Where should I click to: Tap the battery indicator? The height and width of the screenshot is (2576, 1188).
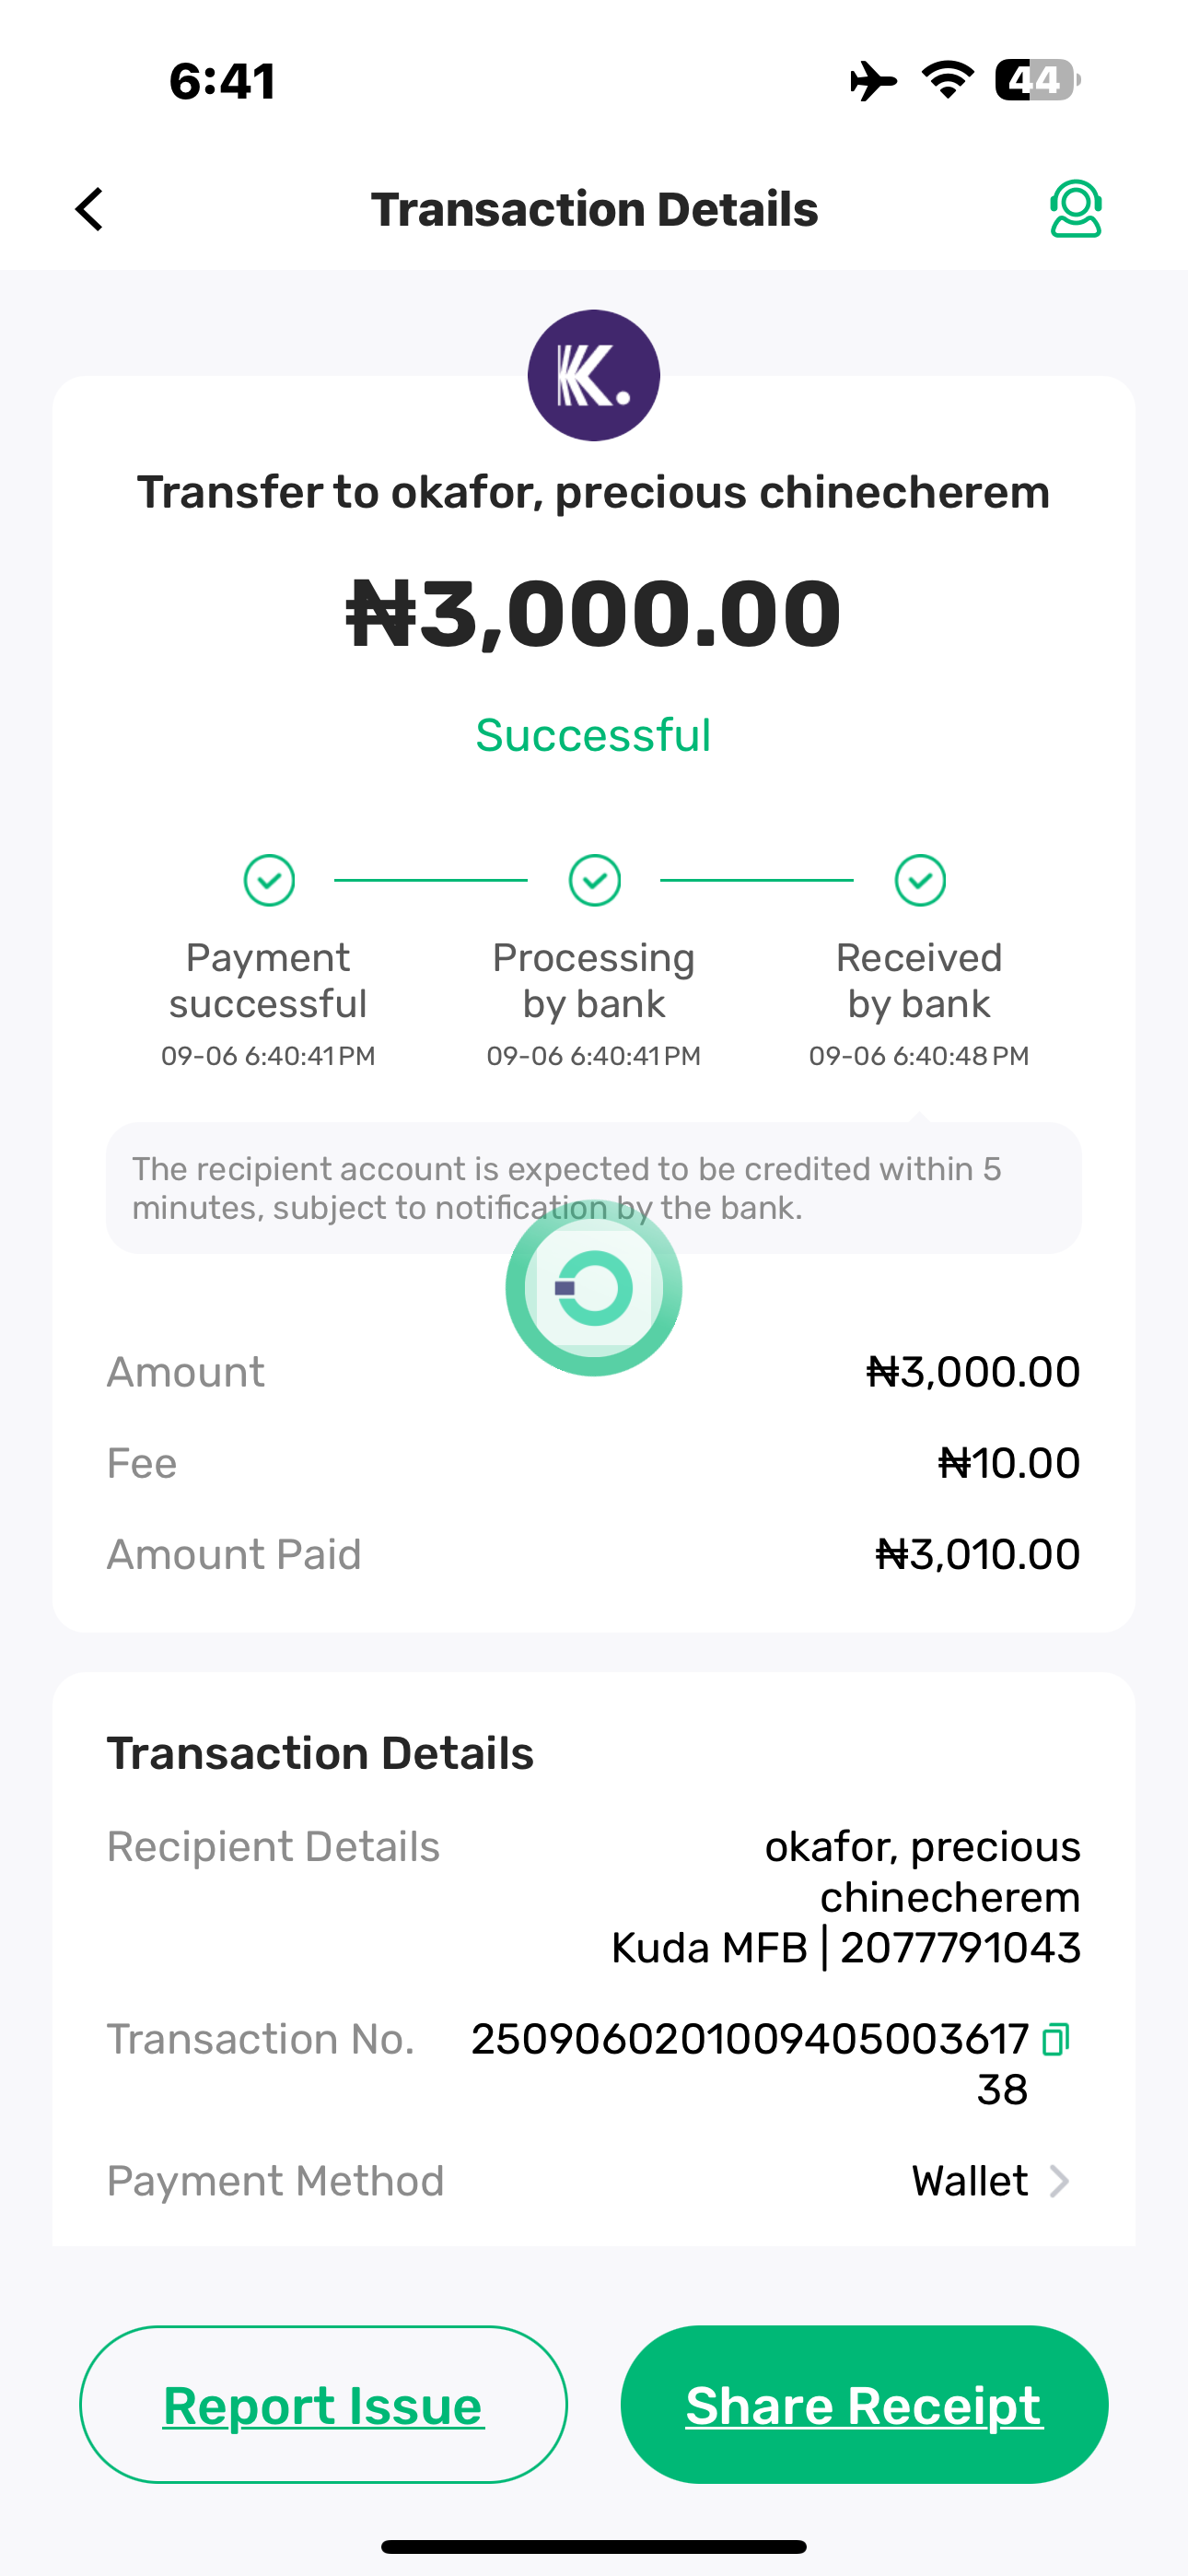click(1037, 80)
